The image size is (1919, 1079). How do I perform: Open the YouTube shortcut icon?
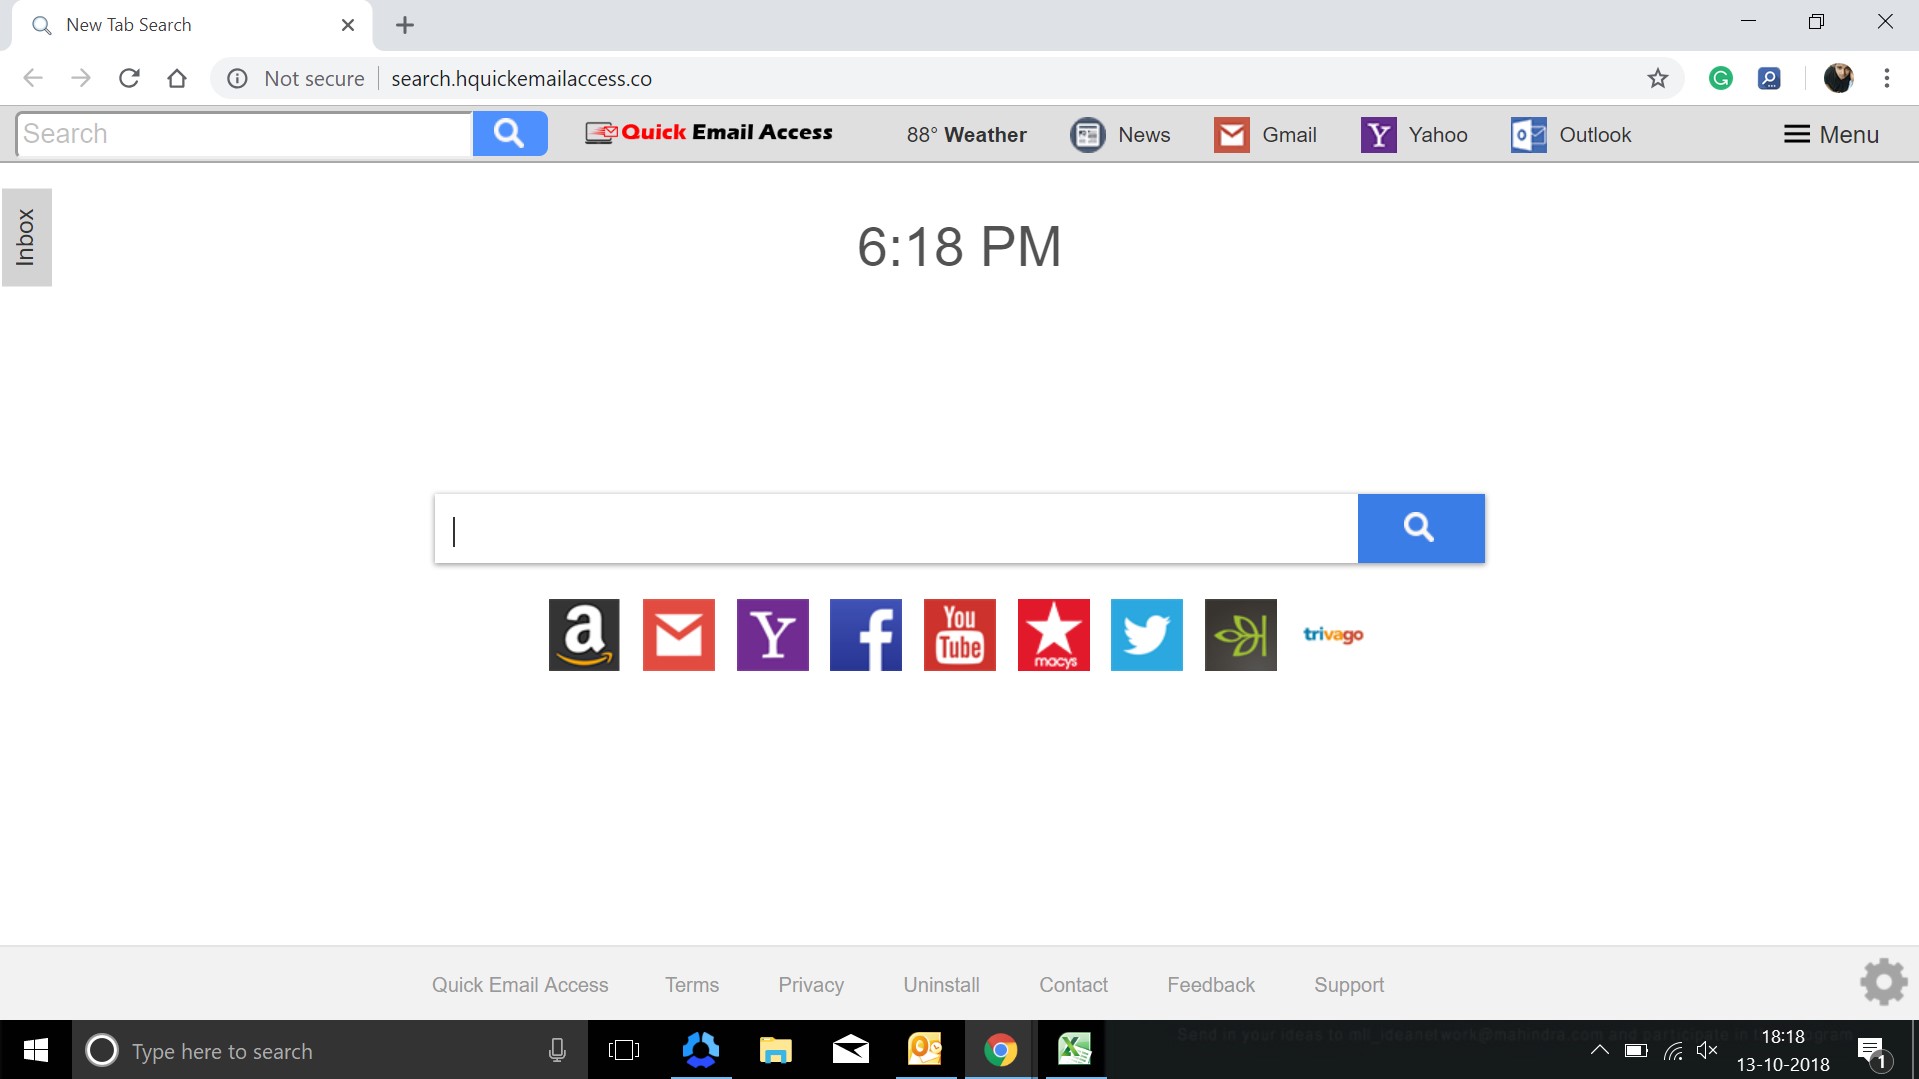(x=959, y=634)
